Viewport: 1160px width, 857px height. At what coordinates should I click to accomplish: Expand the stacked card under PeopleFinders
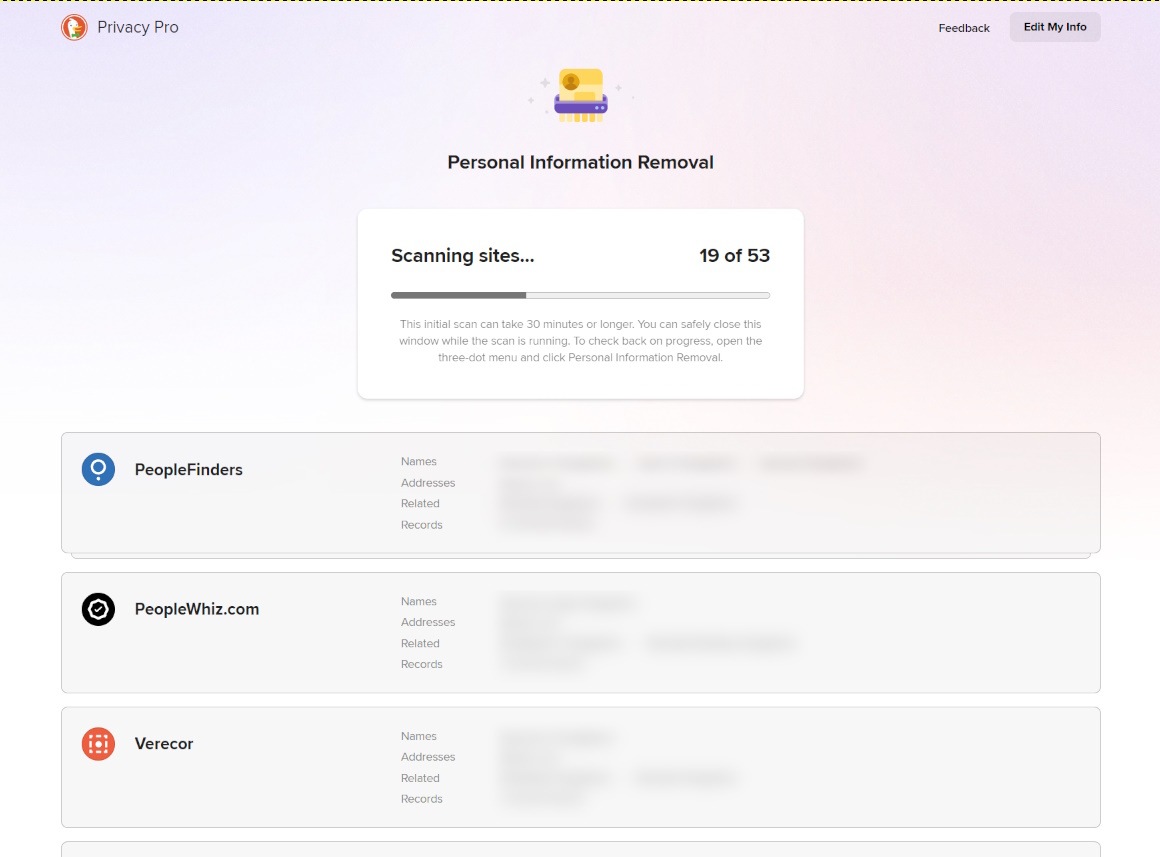point(580,555)
